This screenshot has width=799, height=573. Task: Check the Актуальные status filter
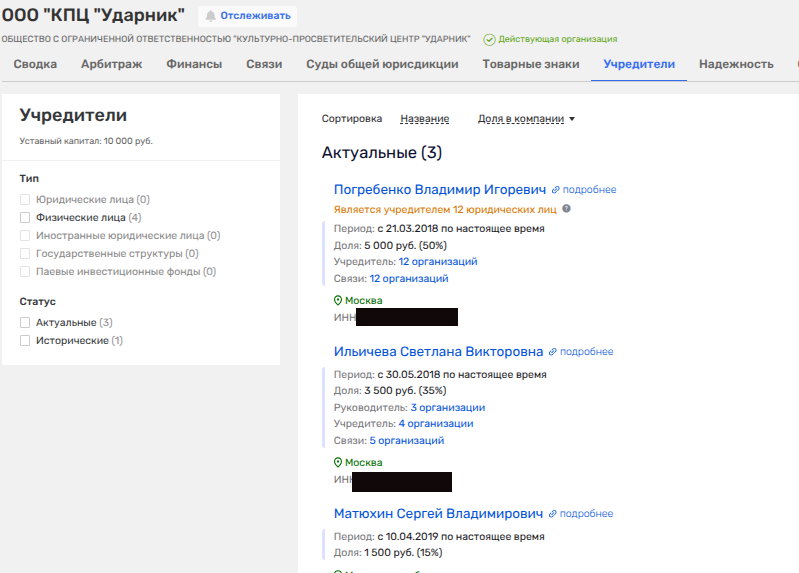point(25,323)
